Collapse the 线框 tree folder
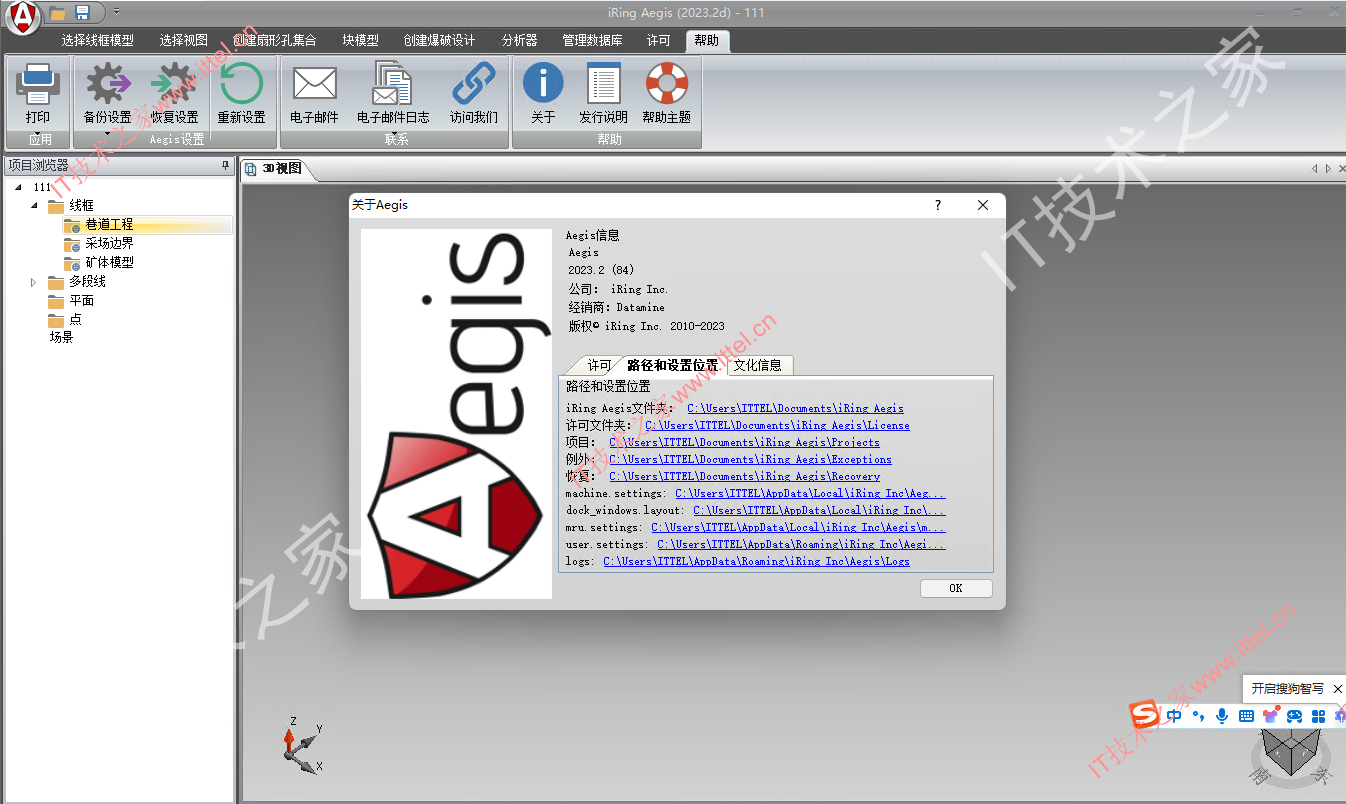This screenshot has height=804, width=1346. click(34, 206)
